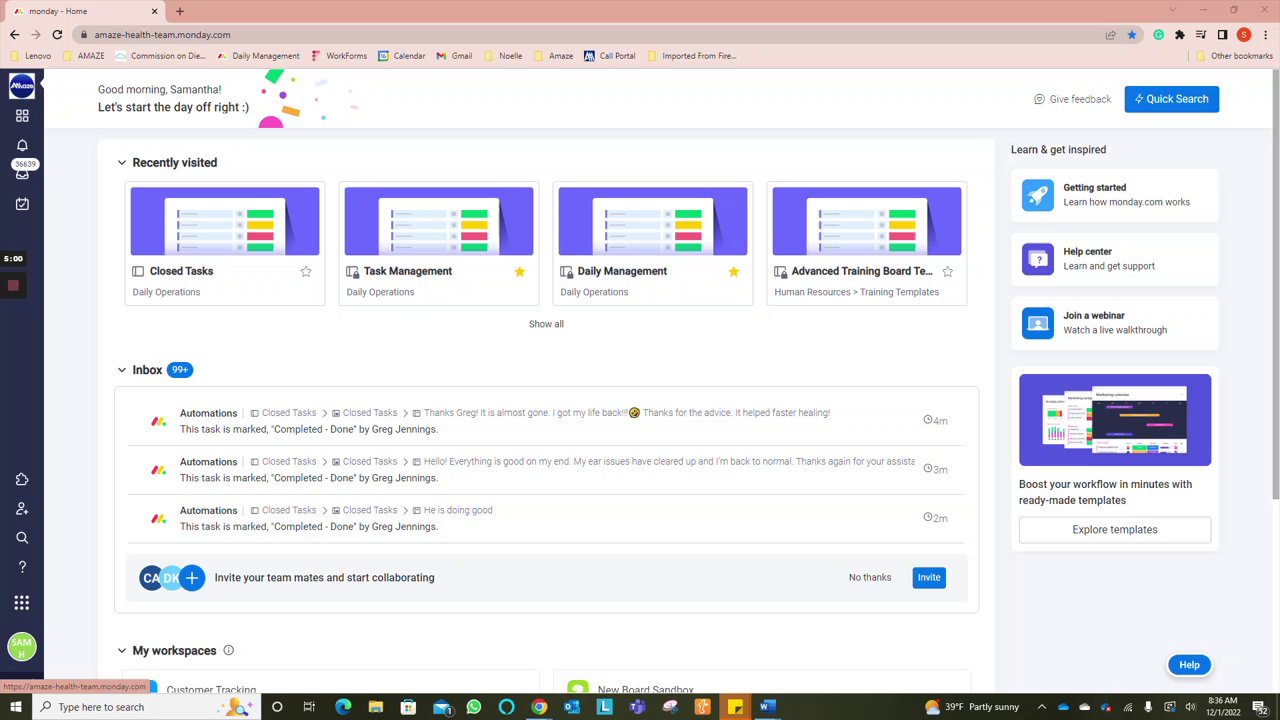Click the plus icon to add teammates
The width and height of the screenshot is (1280, 720).
coord(192,578)
